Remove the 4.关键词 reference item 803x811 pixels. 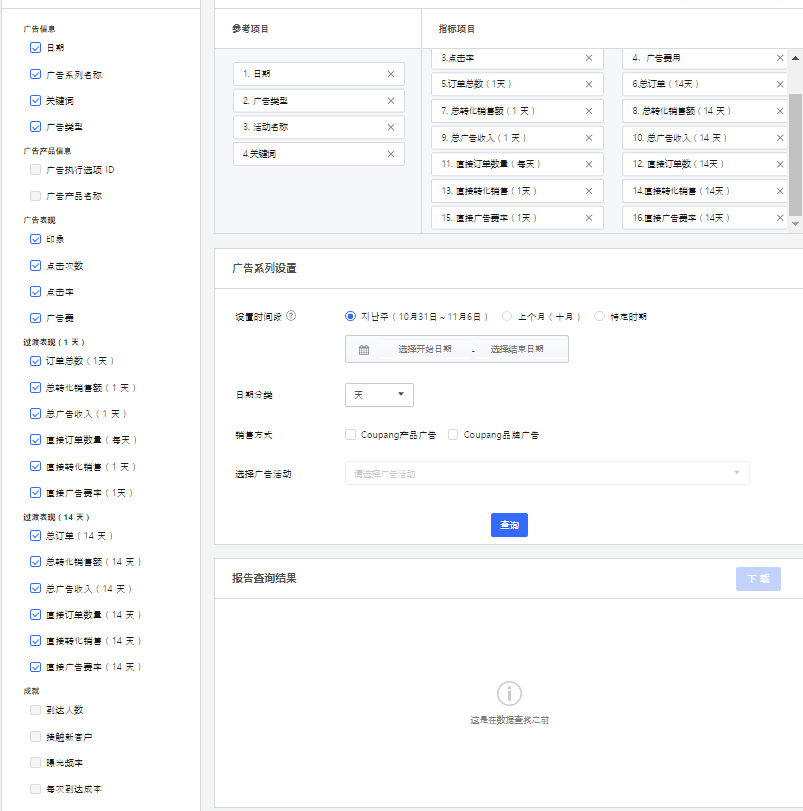coord(391,154)
